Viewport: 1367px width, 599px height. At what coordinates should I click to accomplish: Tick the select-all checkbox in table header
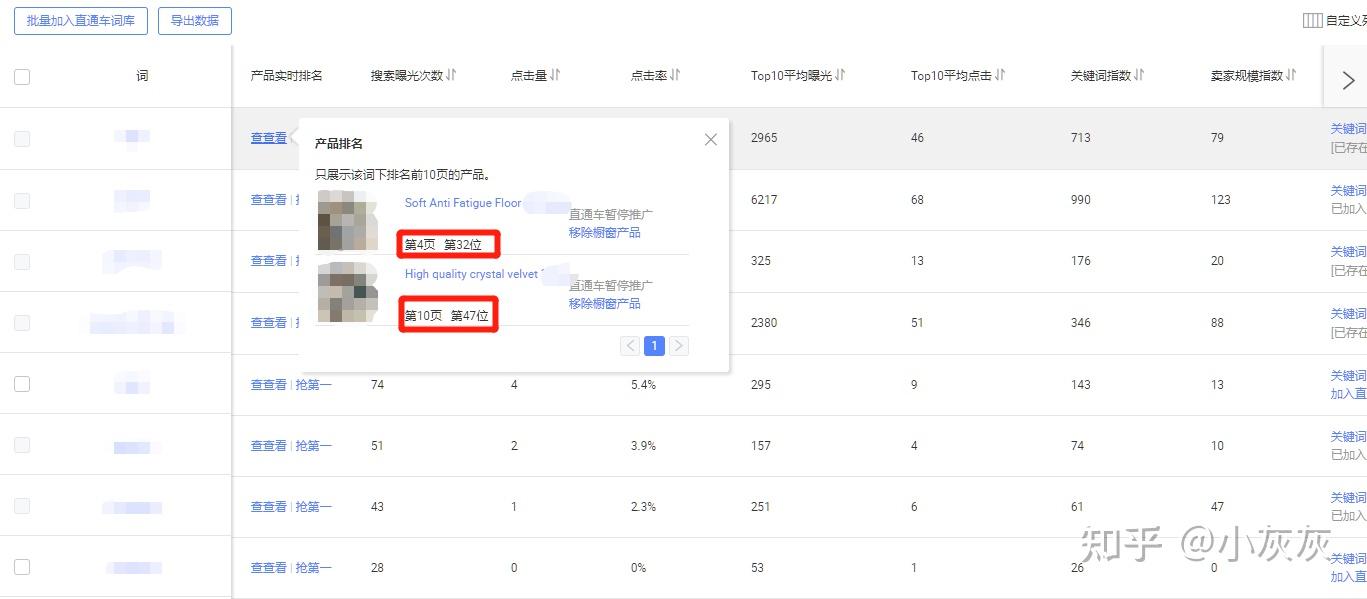click(22, 76)
